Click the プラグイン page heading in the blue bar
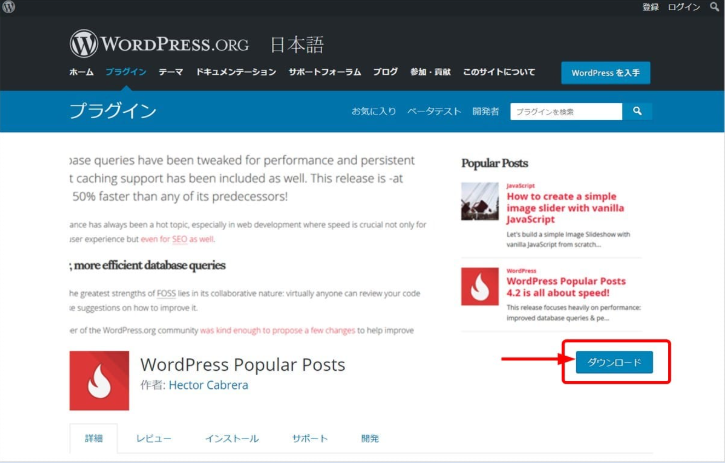725x463 pixels. [x=113, y=111]
